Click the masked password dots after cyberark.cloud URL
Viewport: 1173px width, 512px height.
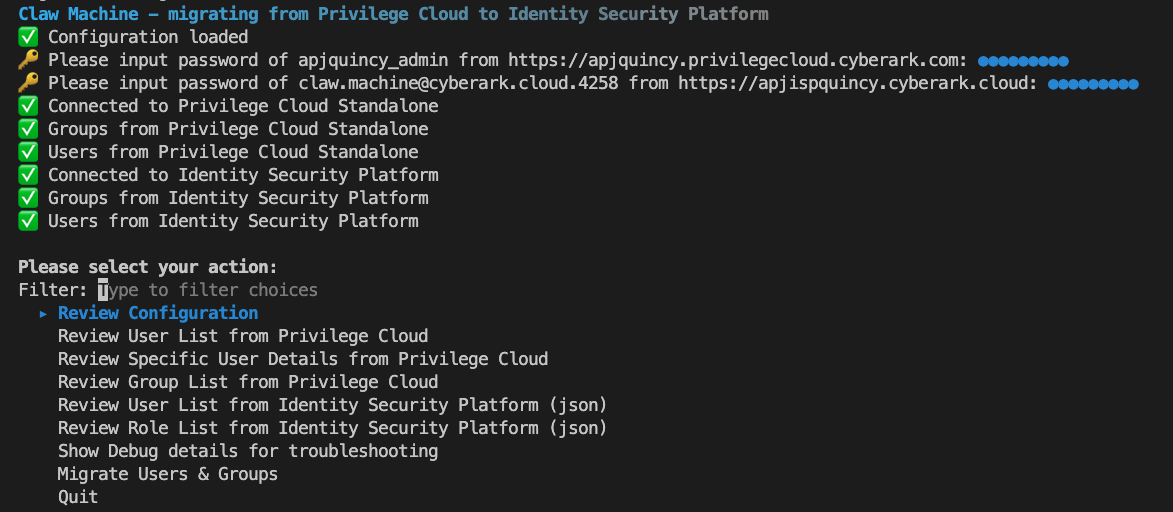click(1093, 85)
